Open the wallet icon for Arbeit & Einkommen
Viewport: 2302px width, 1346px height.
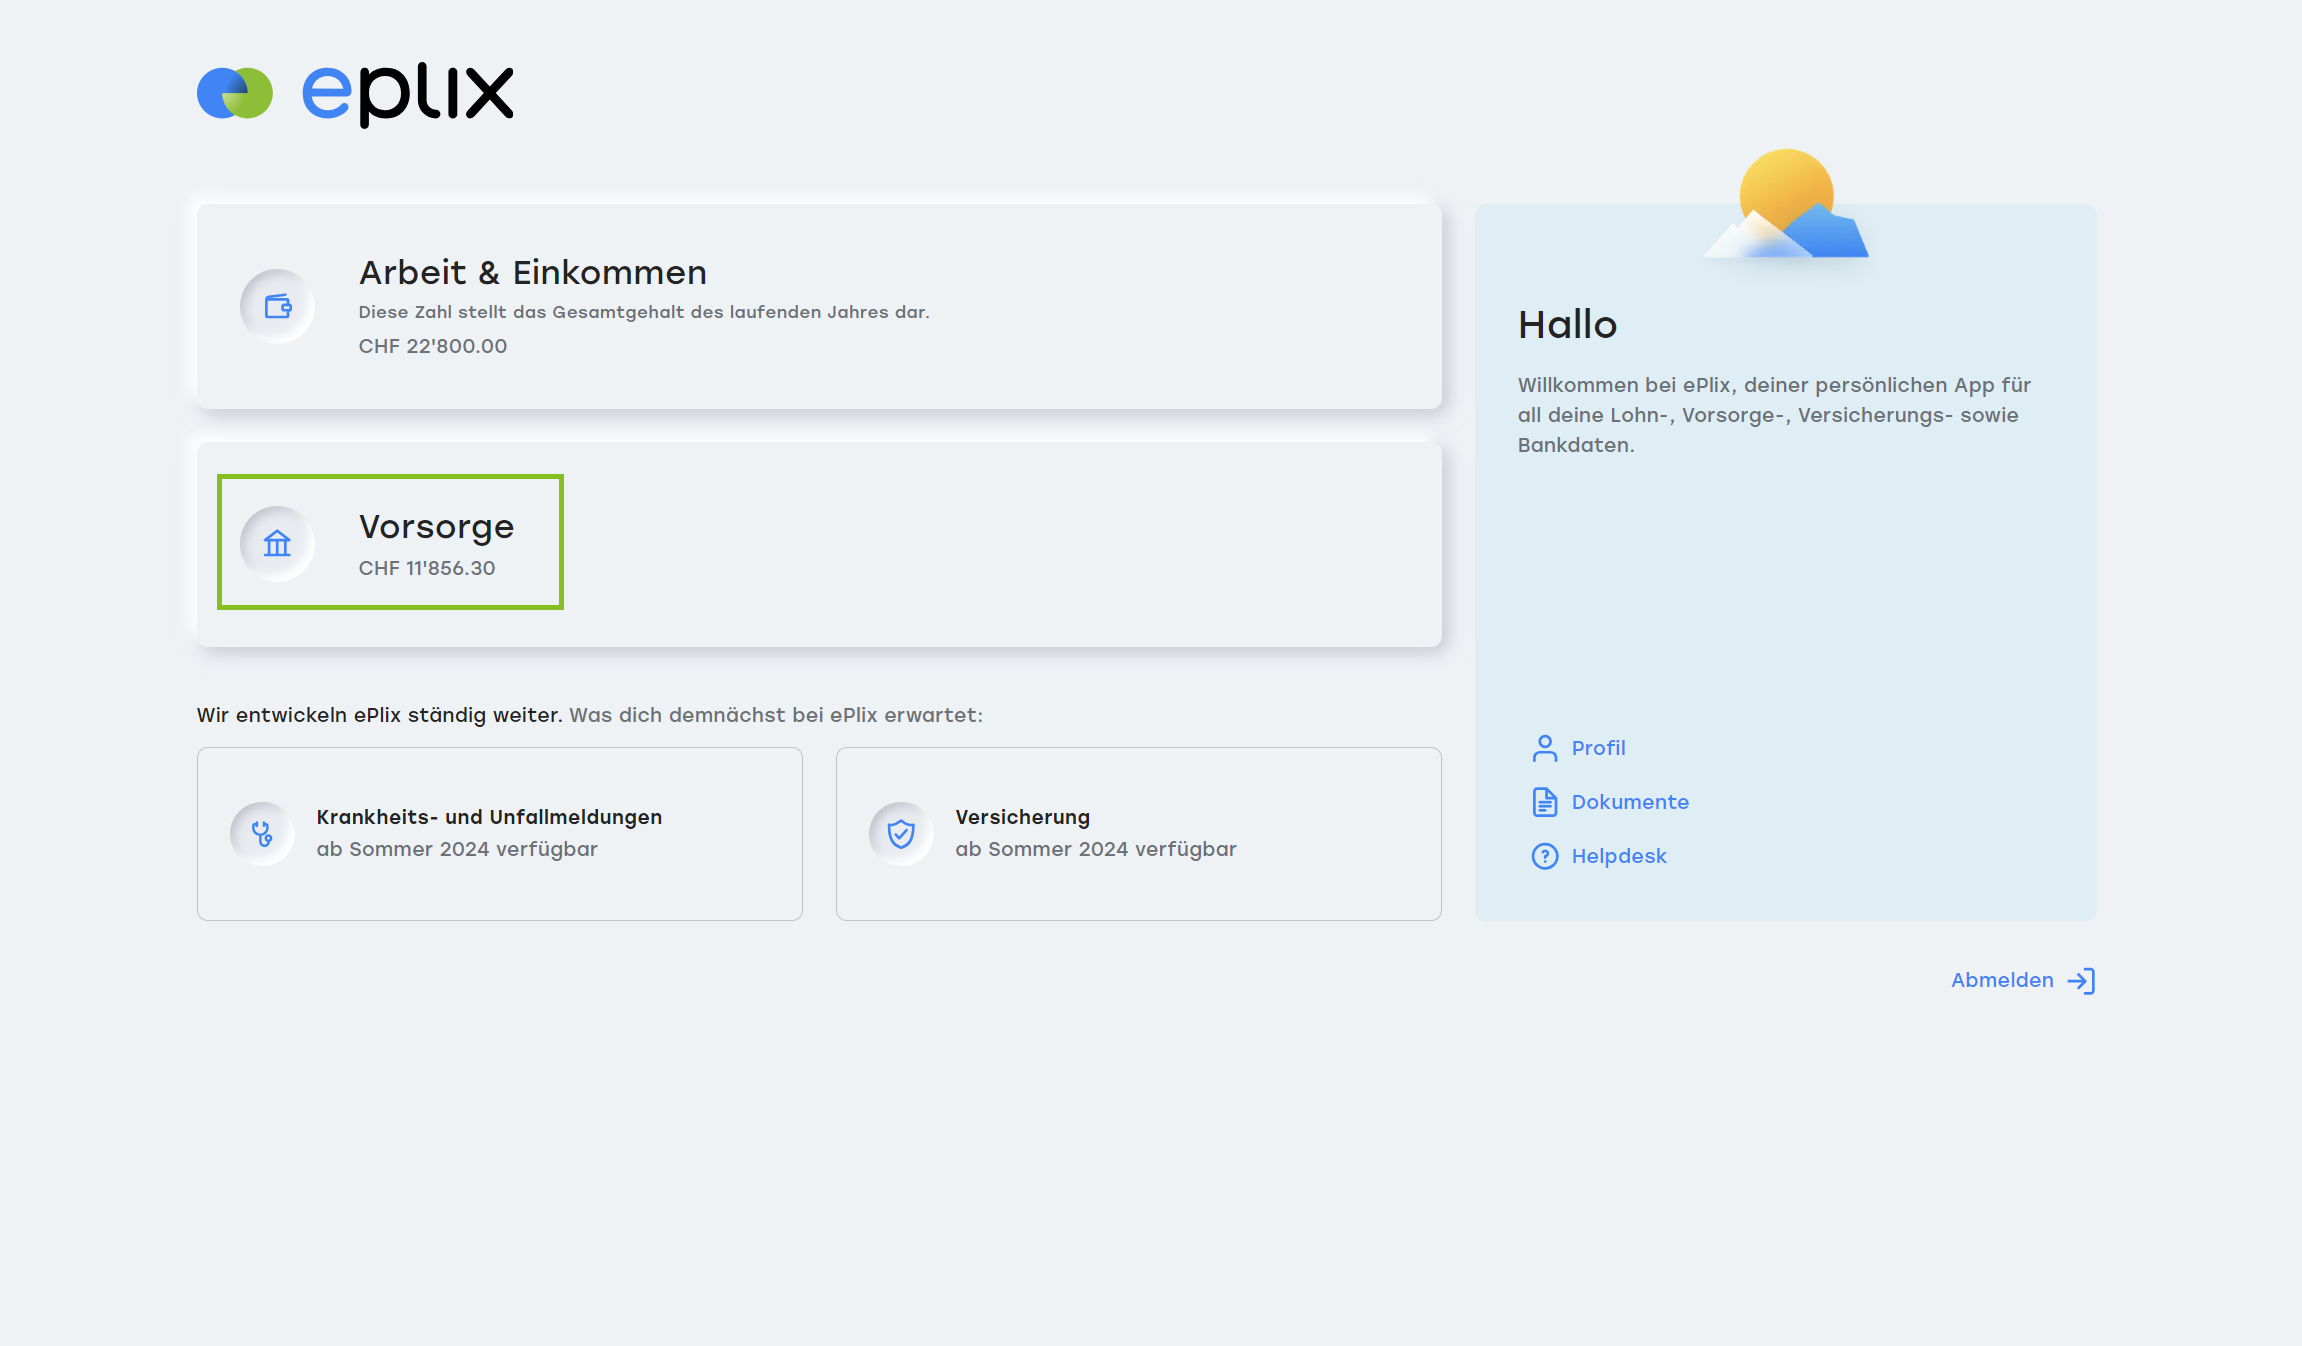point(277,306)
